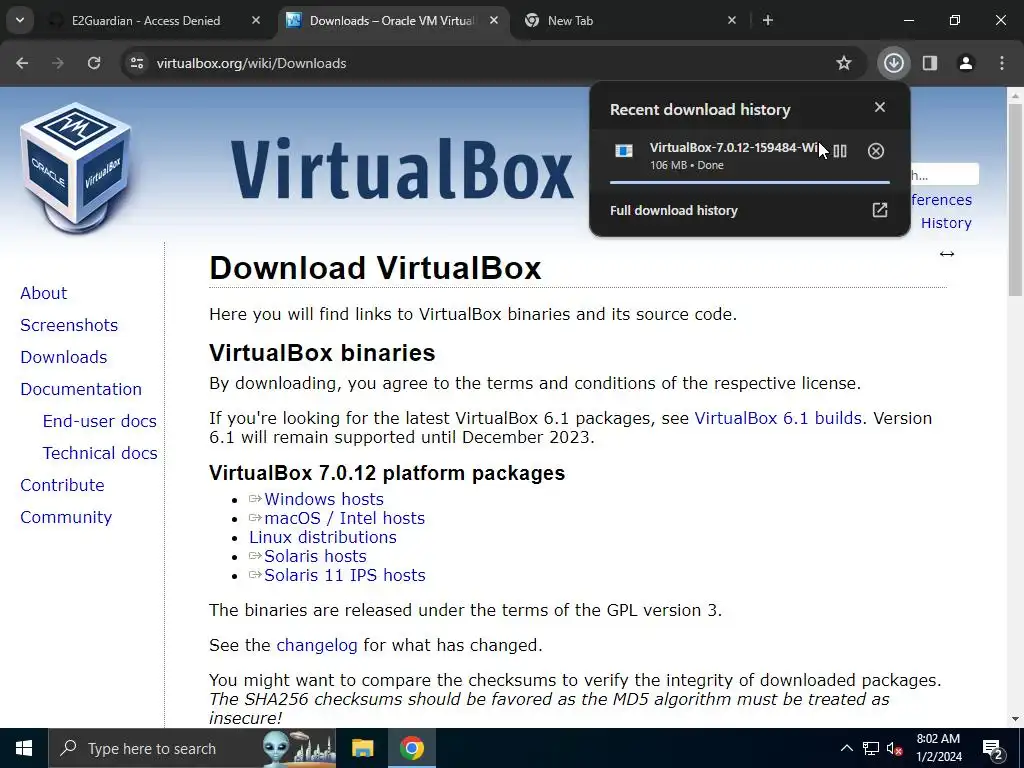Image resolution: width=1024 pixels, height=768 pixels.
Task: Select the Downloads Oracle VM VirtualBox tab
Action: click(392, 21)
